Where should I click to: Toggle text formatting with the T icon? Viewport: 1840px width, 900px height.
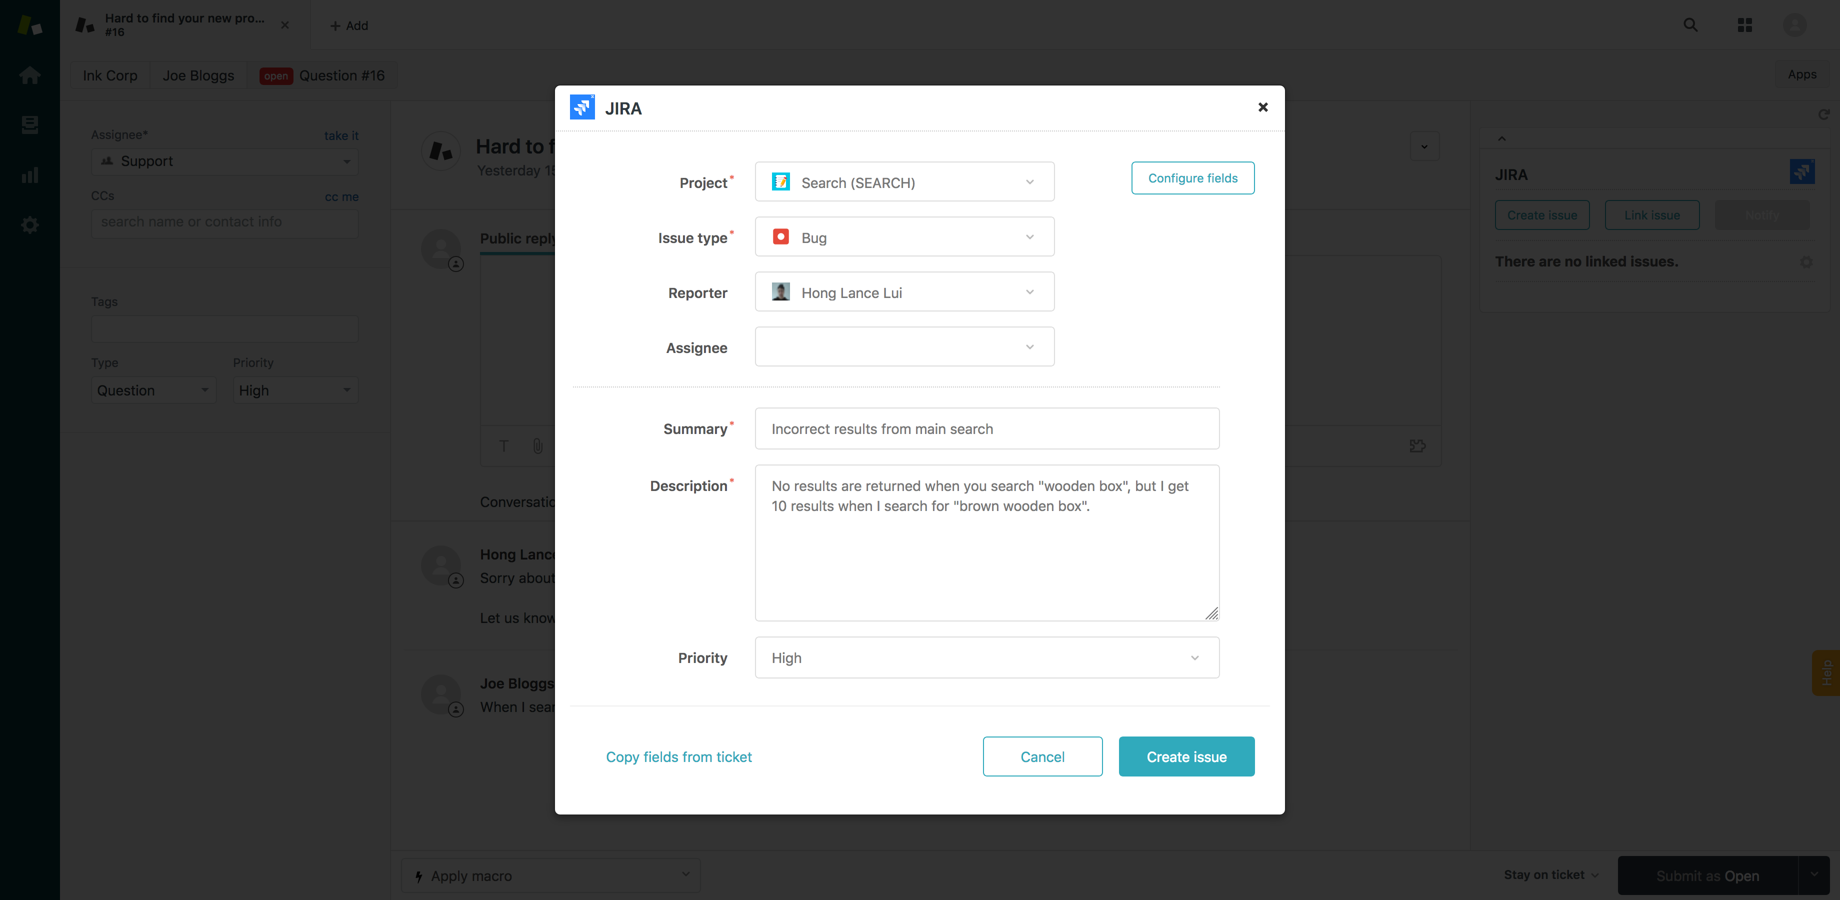(x=503, y=446)
